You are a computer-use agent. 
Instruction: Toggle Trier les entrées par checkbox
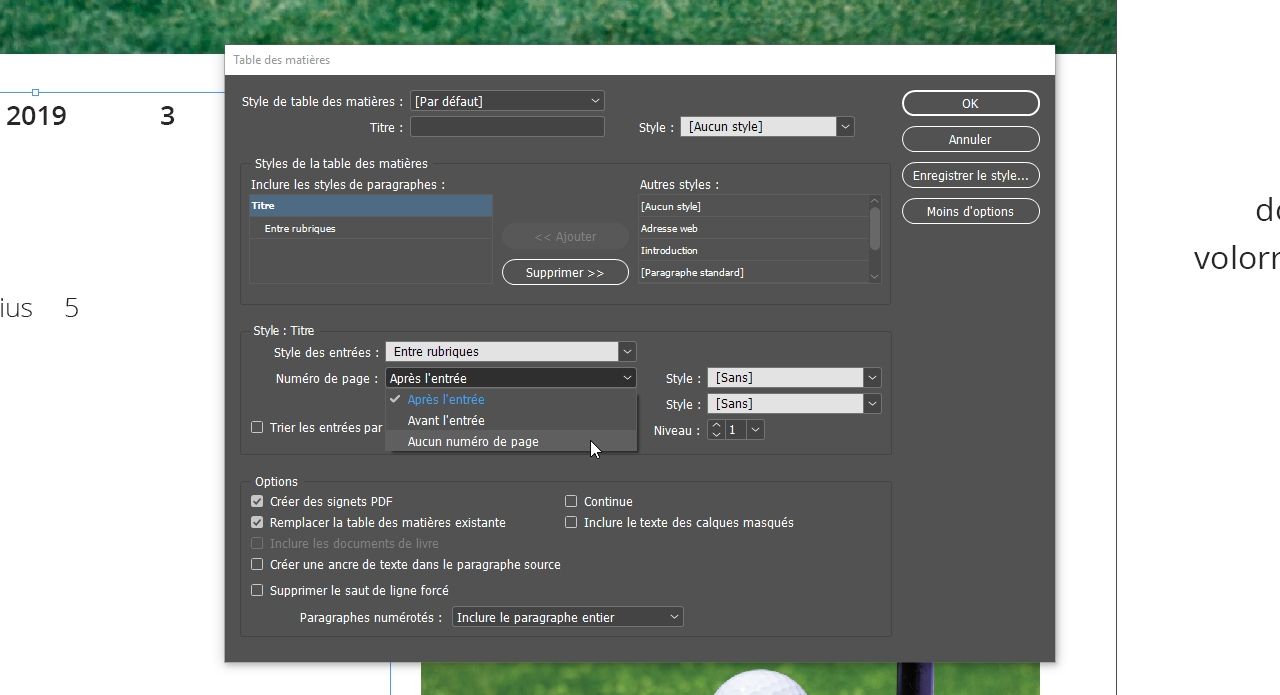click(x=257, y=427)
